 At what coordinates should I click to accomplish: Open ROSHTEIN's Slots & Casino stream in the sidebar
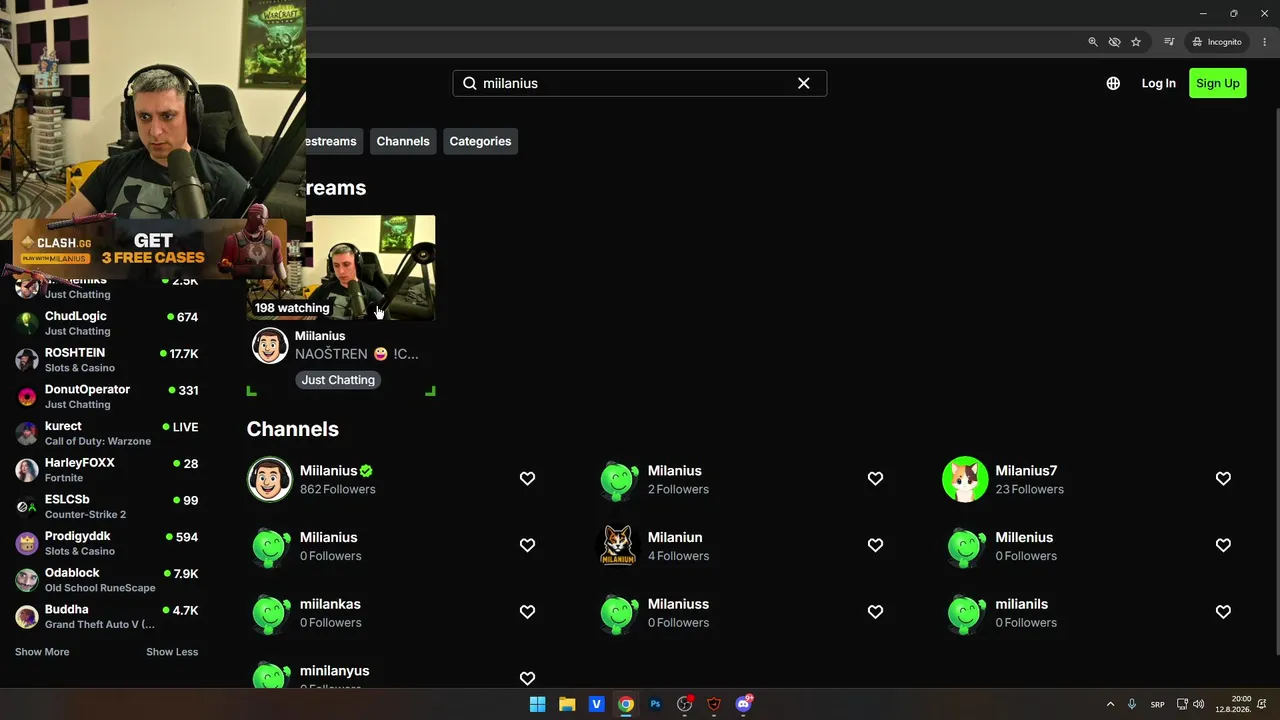tap(107, 360)
